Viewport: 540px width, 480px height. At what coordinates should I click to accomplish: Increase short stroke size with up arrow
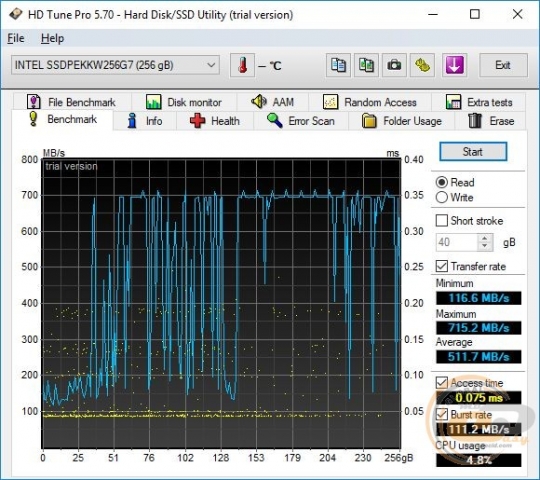click(x=485, y=238)
